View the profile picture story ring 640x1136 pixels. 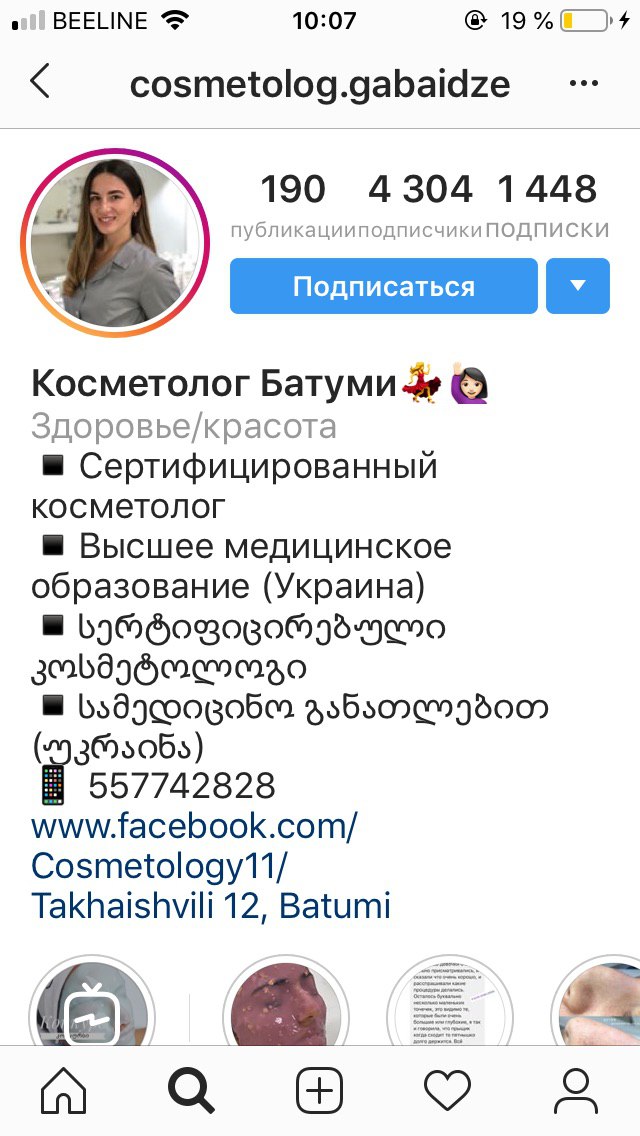point(115,243)
